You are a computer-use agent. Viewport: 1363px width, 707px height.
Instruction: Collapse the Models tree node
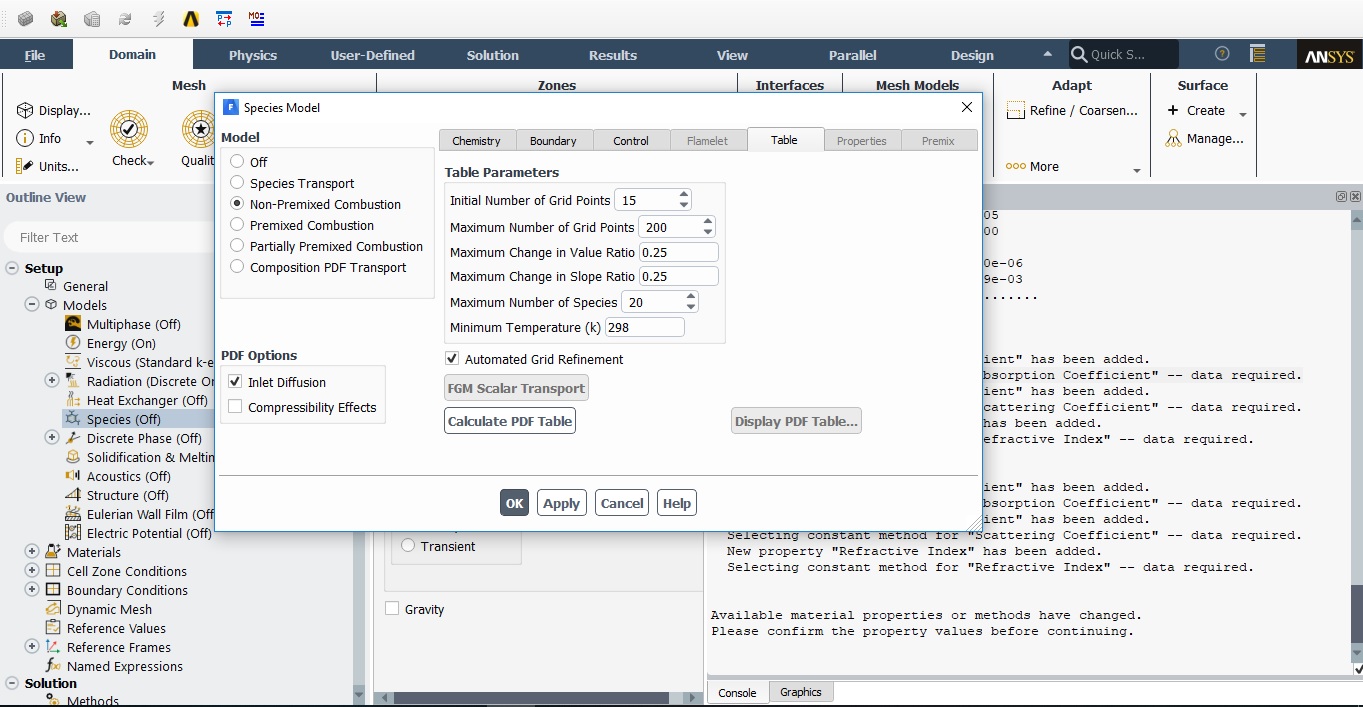tap(32, 305)
